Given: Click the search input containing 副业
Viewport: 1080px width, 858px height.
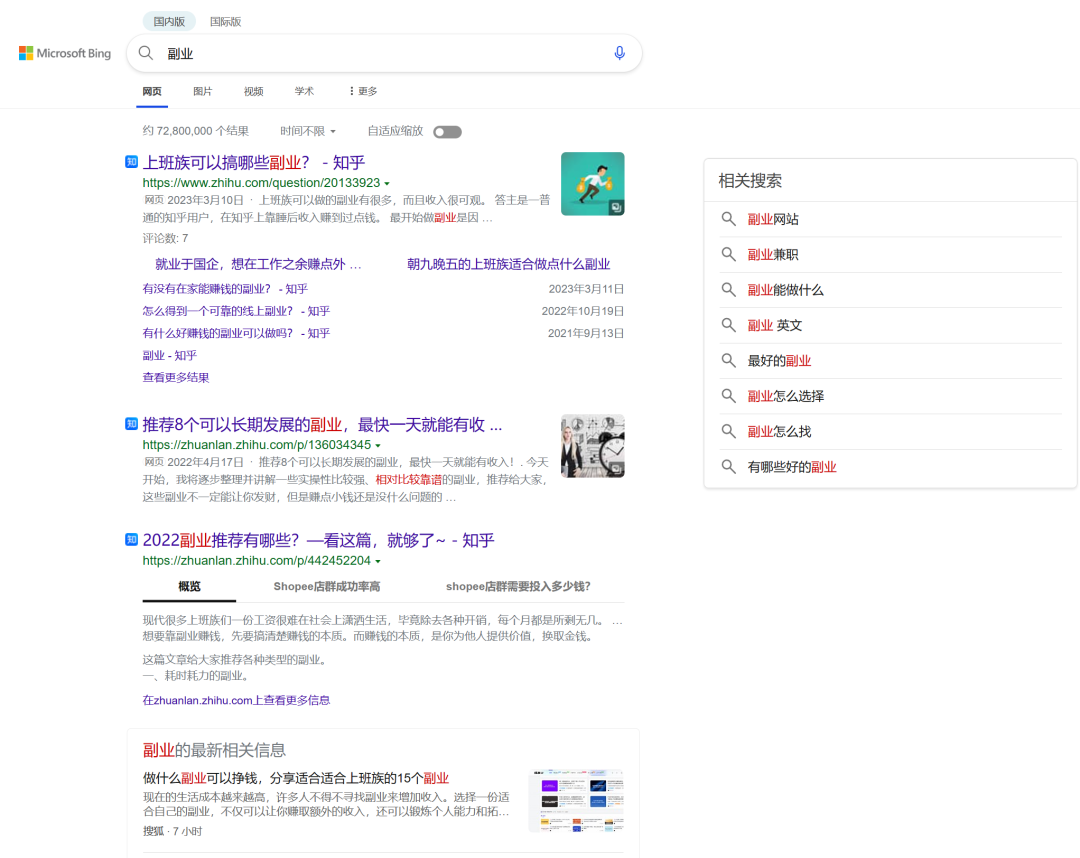Looking at the screenshot, I should coord(384,53).
